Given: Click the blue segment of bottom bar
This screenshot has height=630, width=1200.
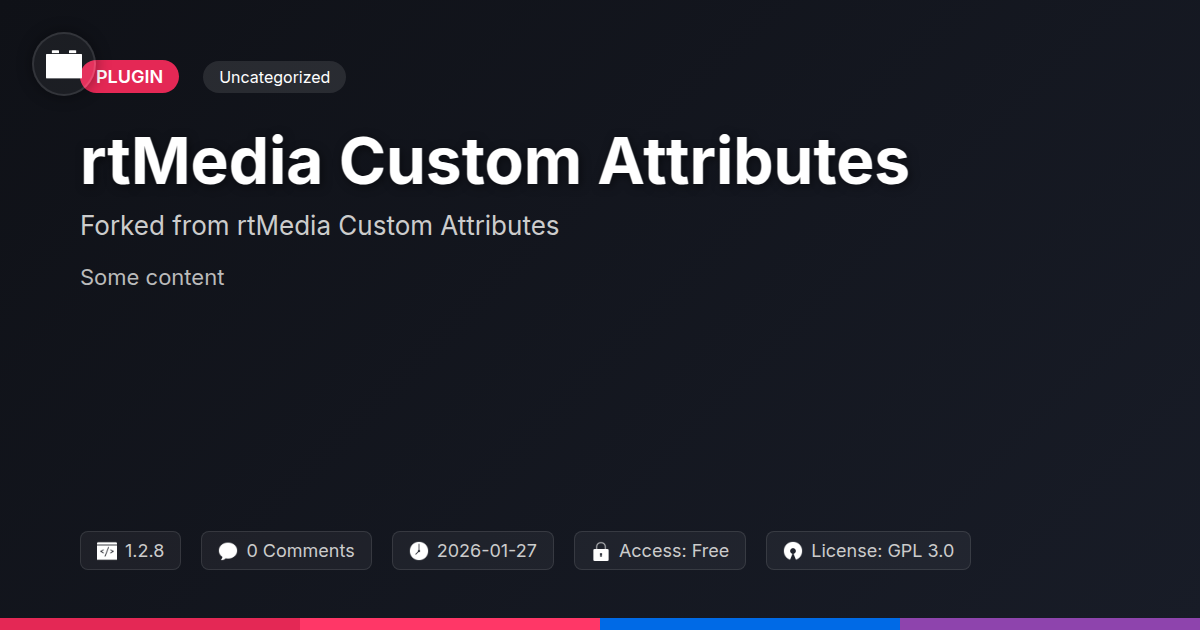Looking at the screenshot, I should [750, 623].
